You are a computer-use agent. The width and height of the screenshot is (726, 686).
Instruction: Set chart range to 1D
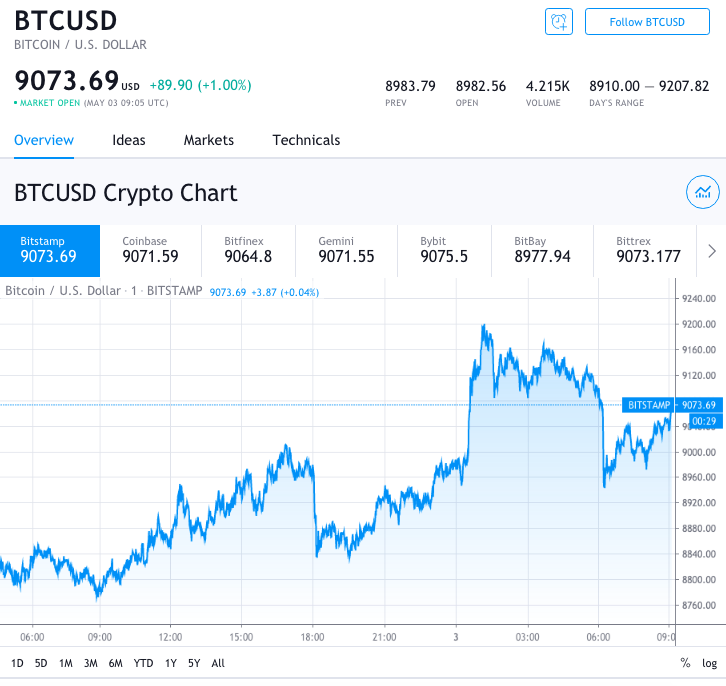coord(17,663)
